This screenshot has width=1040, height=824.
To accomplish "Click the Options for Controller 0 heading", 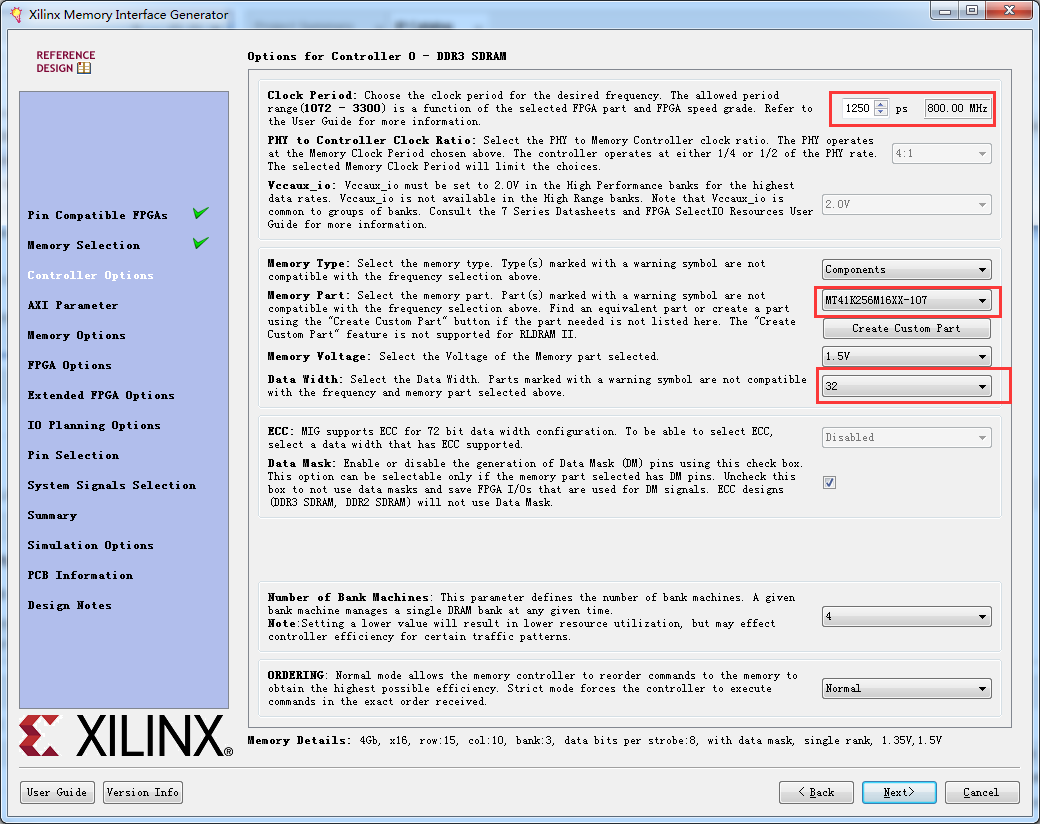I will [x=377, y=56].
